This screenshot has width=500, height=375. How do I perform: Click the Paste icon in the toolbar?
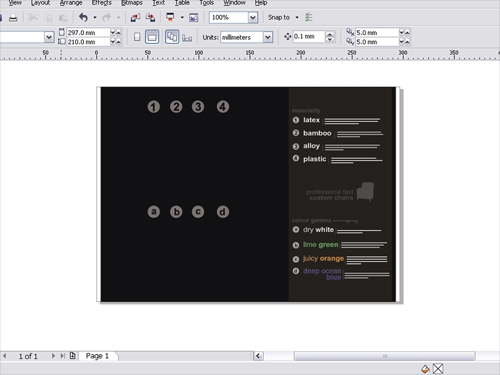point(63,18)
